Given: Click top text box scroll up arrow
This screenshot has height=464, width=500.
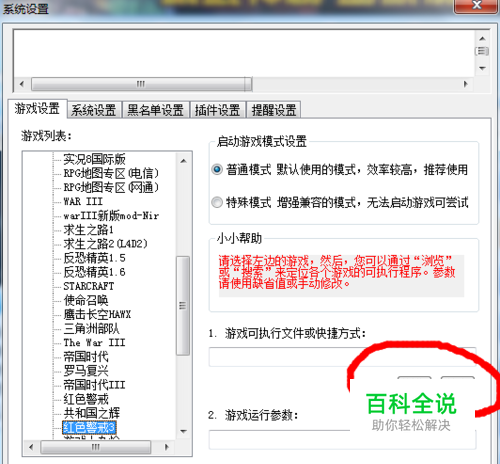Looking at the screenshot, I should [x=482, y=39].
